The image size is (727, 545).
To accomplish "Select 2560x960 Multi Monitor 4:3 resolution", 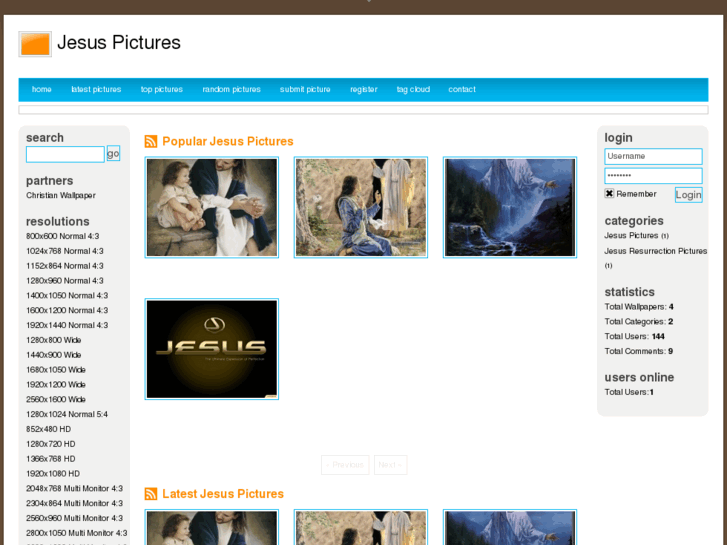I will [x=75, y=518].
